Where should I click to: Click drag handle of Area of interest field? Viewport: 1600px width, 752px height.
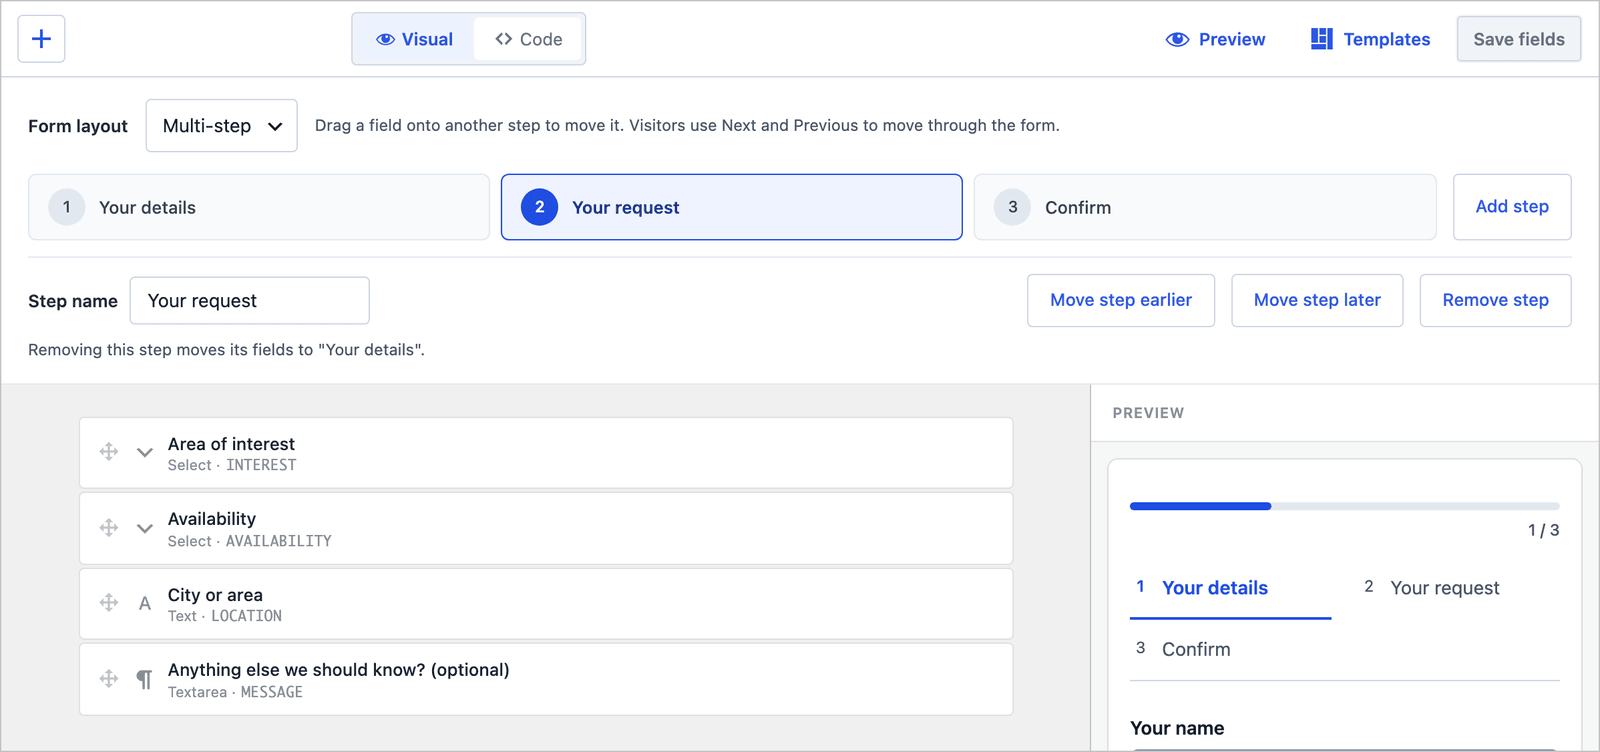[x=109, y=452]
